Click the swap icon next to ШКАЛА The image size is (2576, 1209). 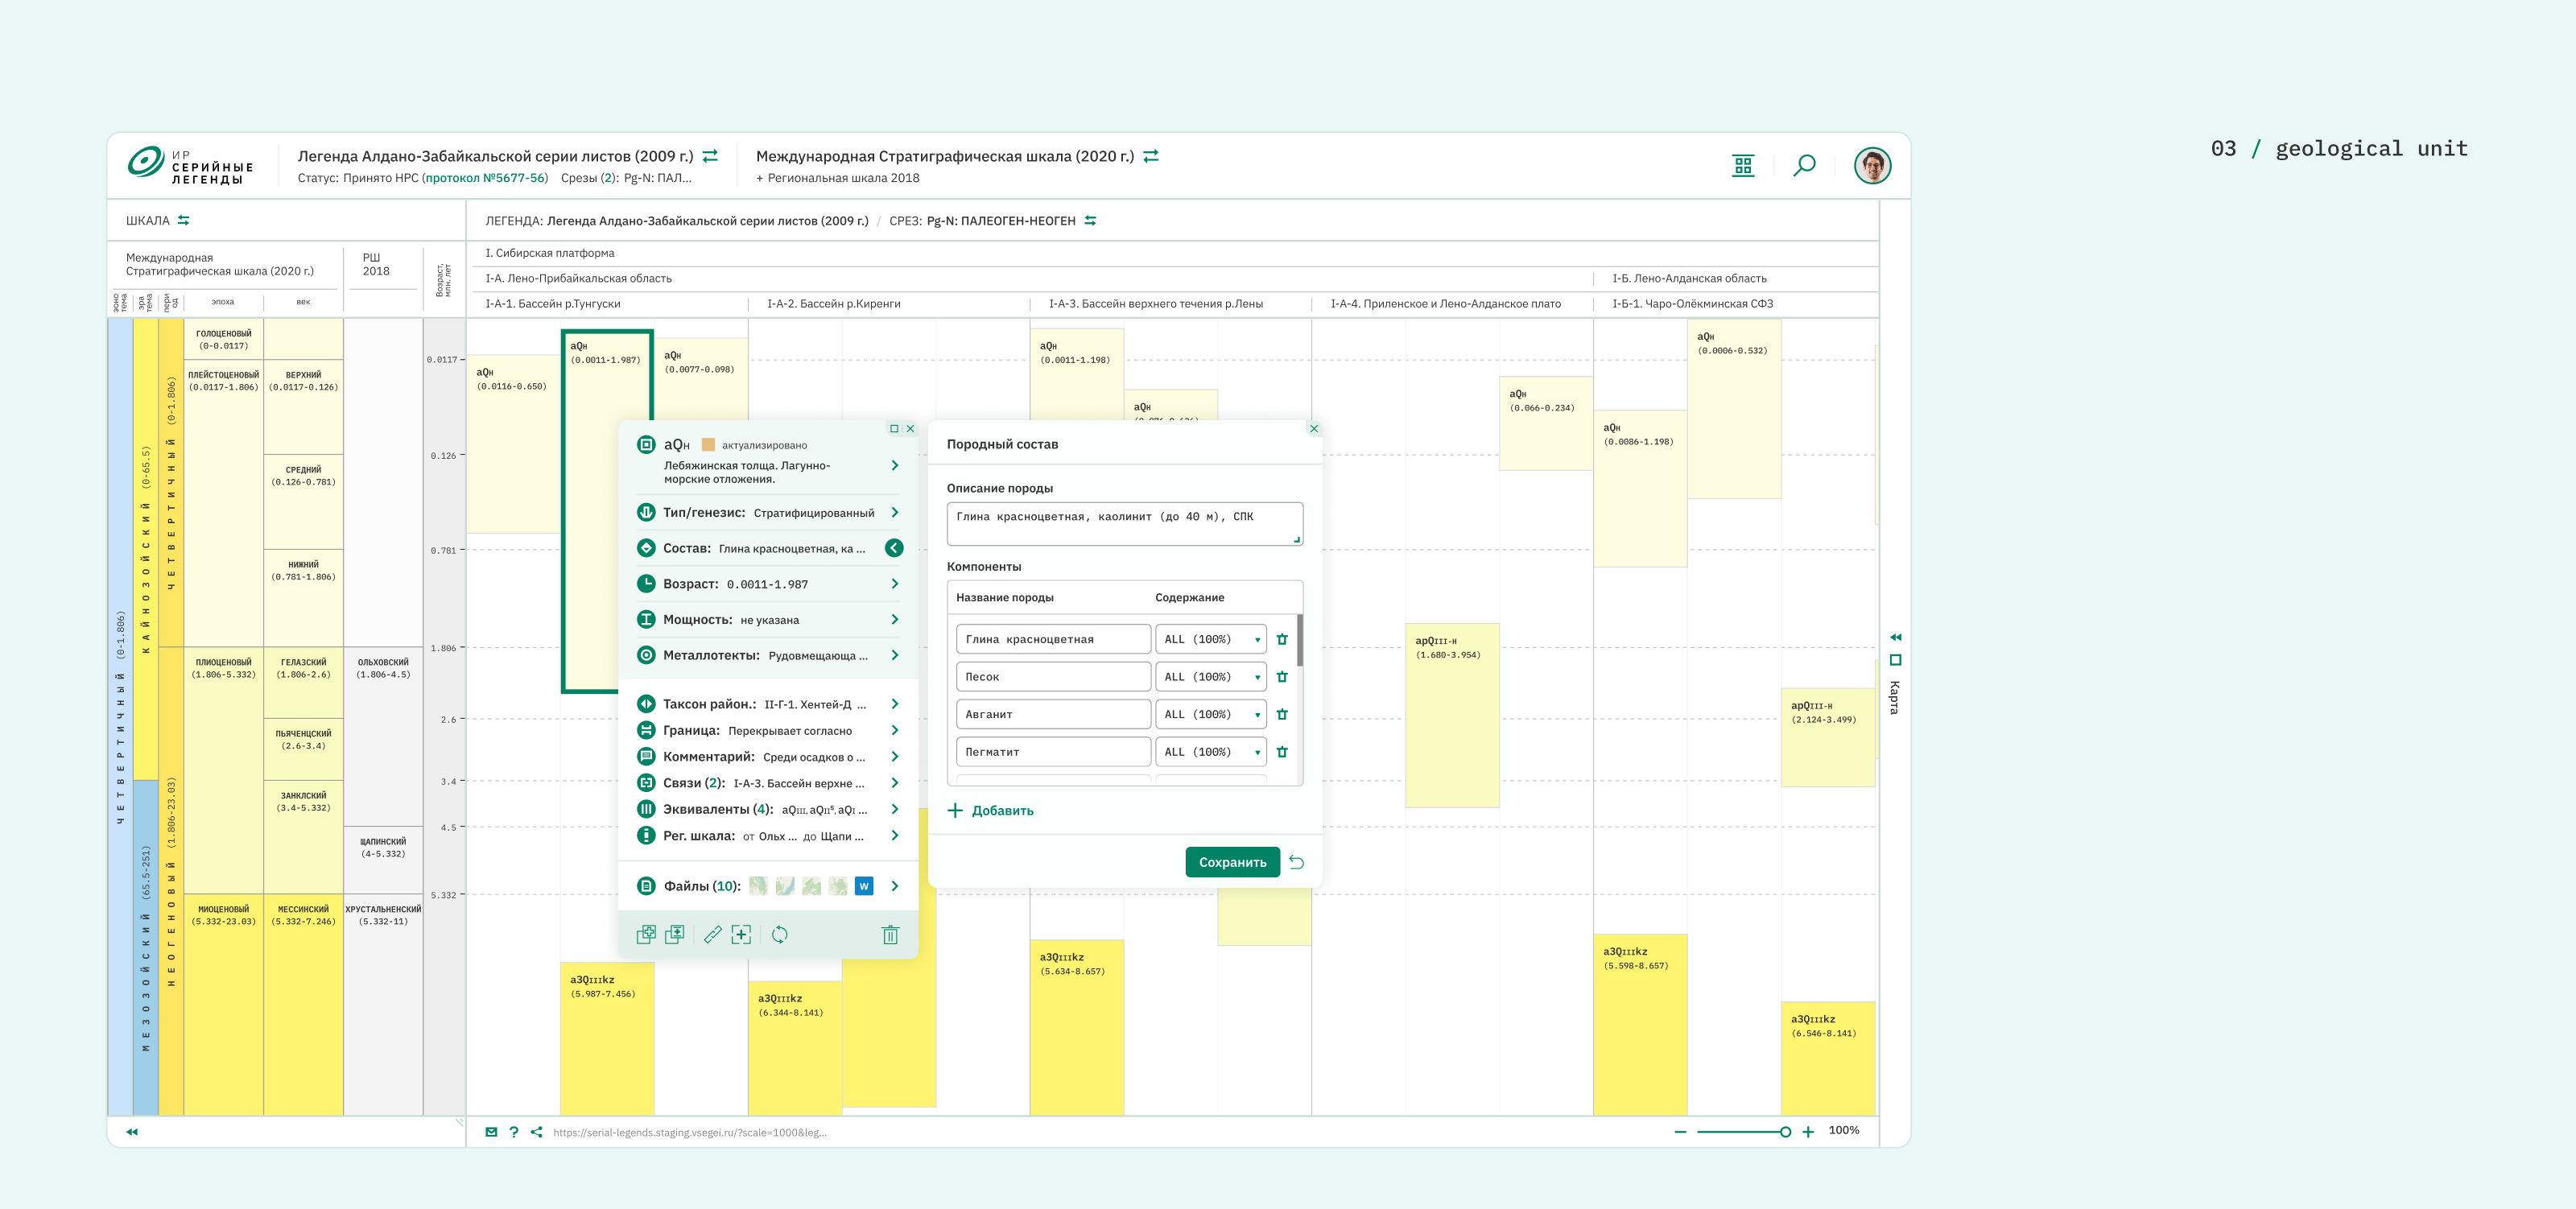tap(184, 220)
